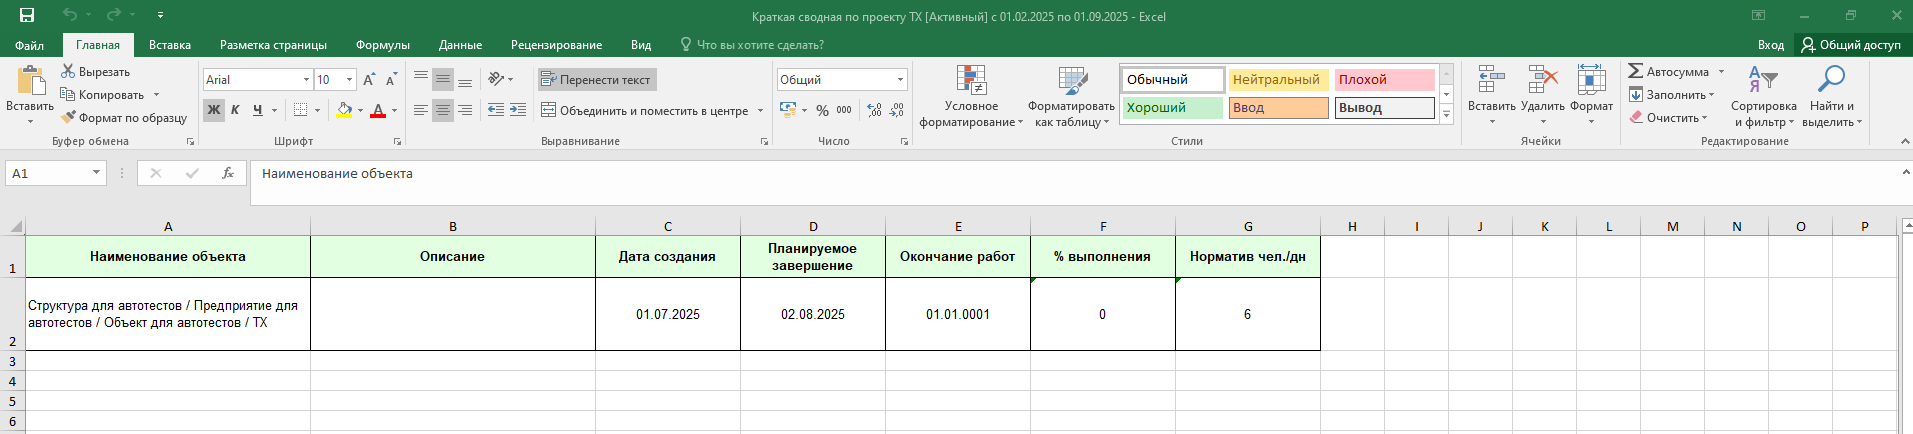Open the Arial font name dropdown
Viewport: 1913px width, 434px height.
click(306, 79)
